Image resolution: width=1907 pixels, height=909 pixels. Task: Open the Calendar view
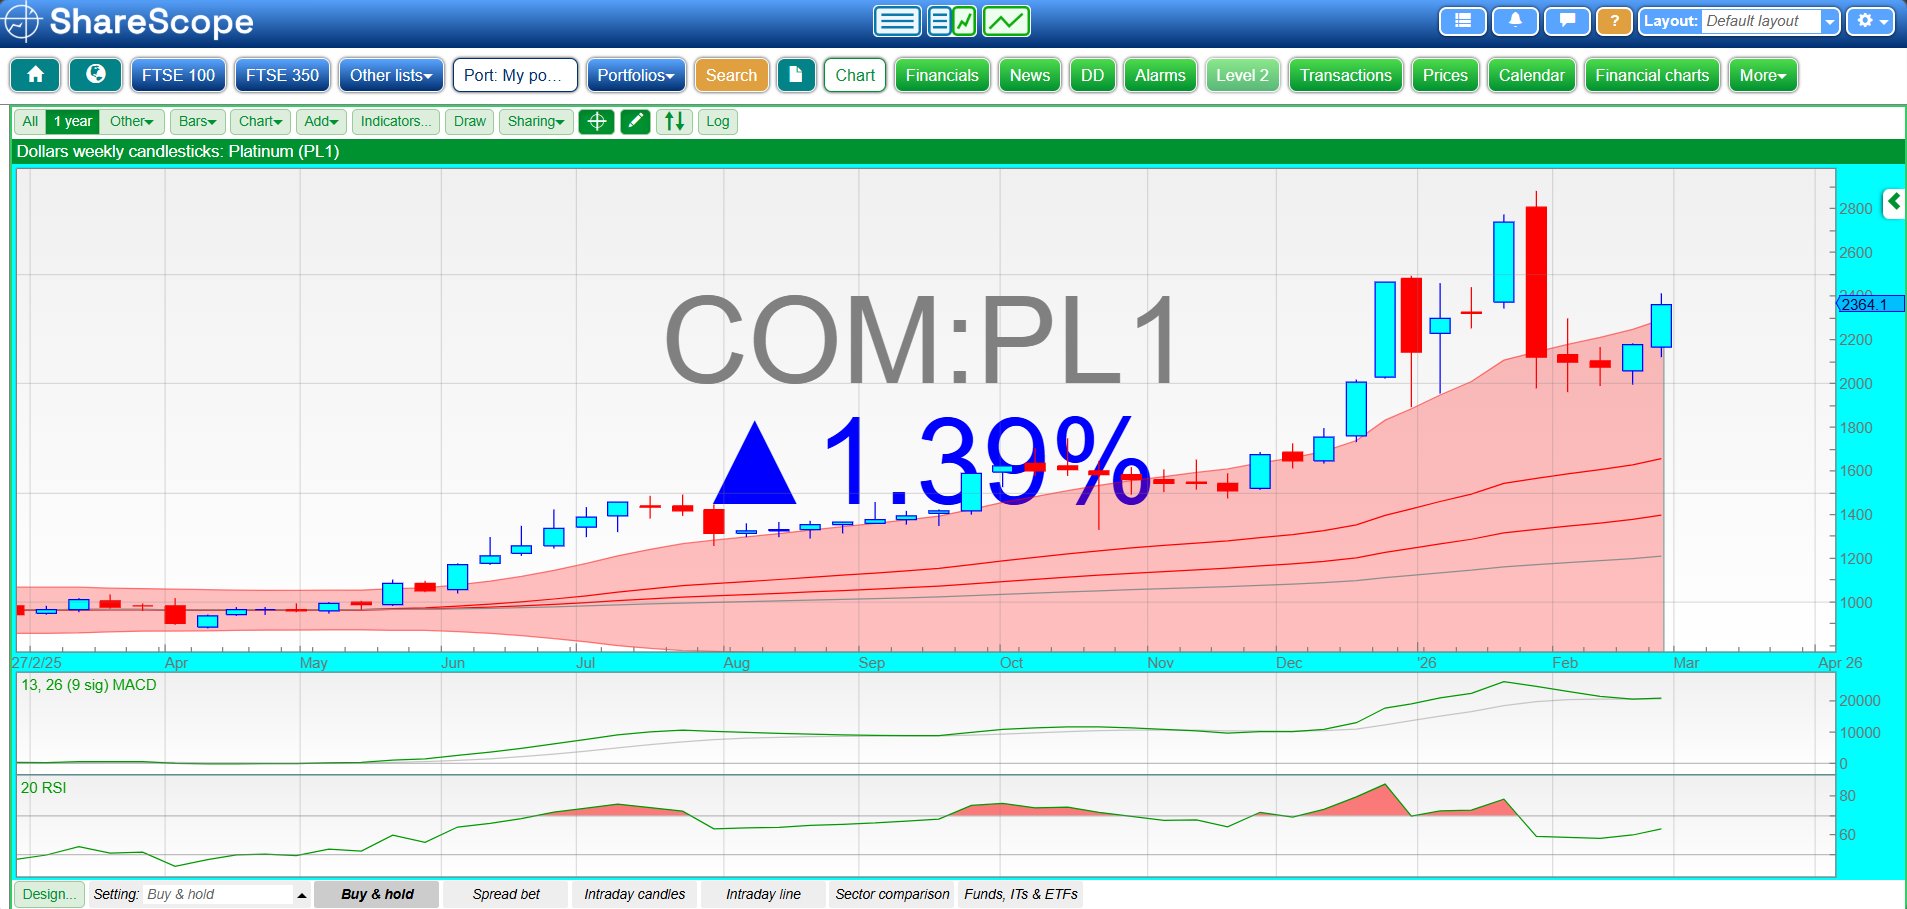pyautogui.click(x=1531, y=75)
